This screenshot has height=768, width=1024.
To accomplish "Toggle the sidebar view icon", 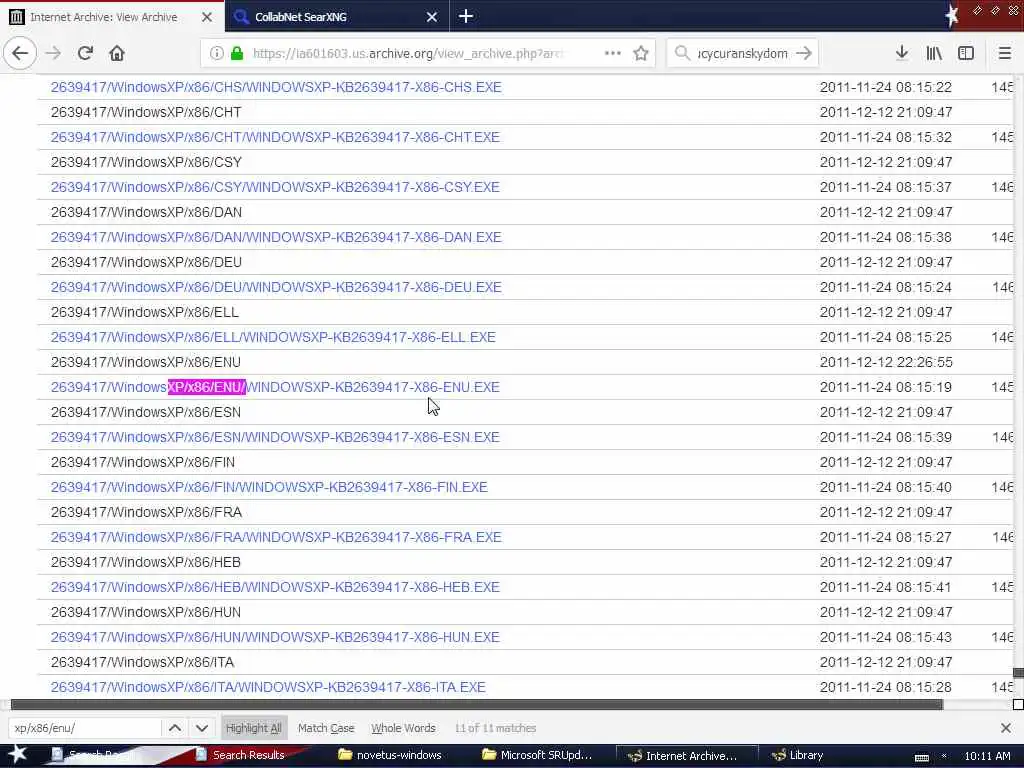I will pyautogui.click(x=966, y=53).
